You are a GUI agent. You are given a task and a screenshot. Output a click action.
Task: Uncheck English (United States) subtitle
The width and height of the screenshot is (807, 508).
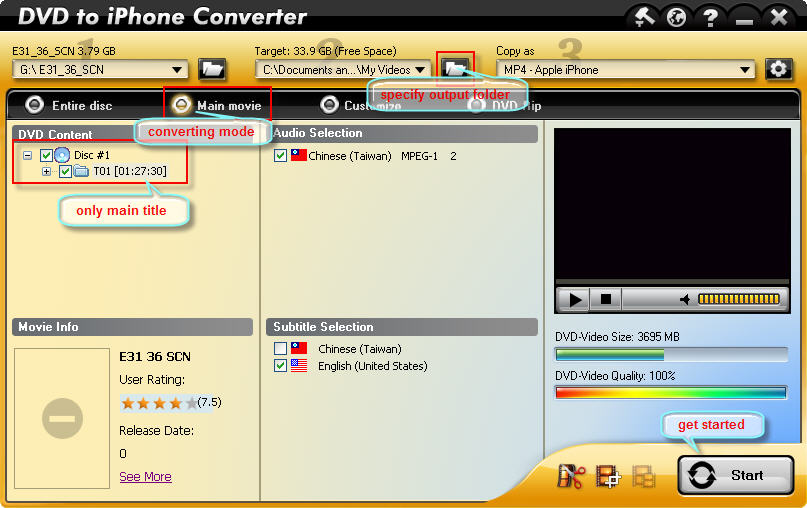(280, 366)
